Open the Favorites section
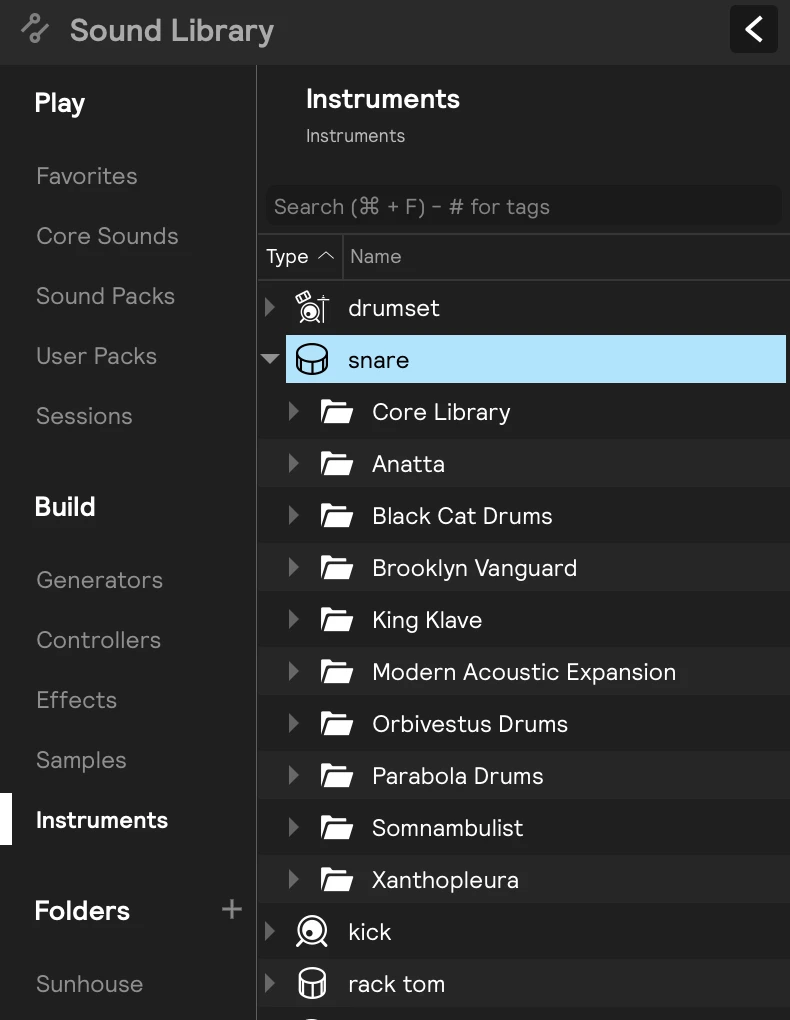 coord(87,176)
